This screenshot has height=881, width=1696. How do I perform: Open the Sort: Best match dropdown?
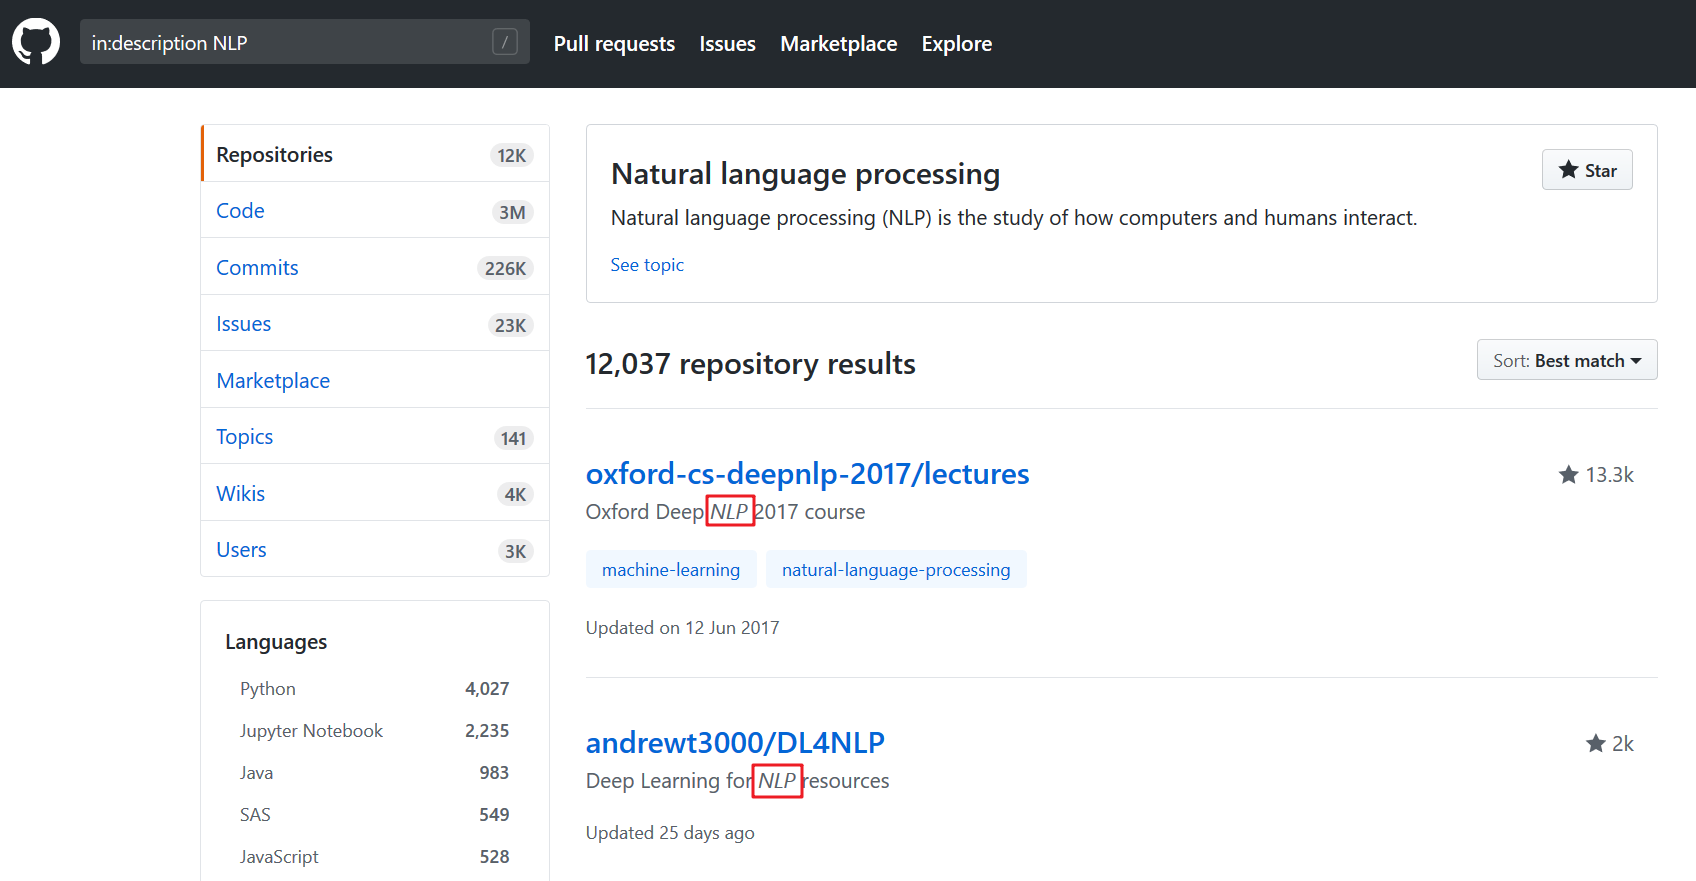(x=1566, y=360)
